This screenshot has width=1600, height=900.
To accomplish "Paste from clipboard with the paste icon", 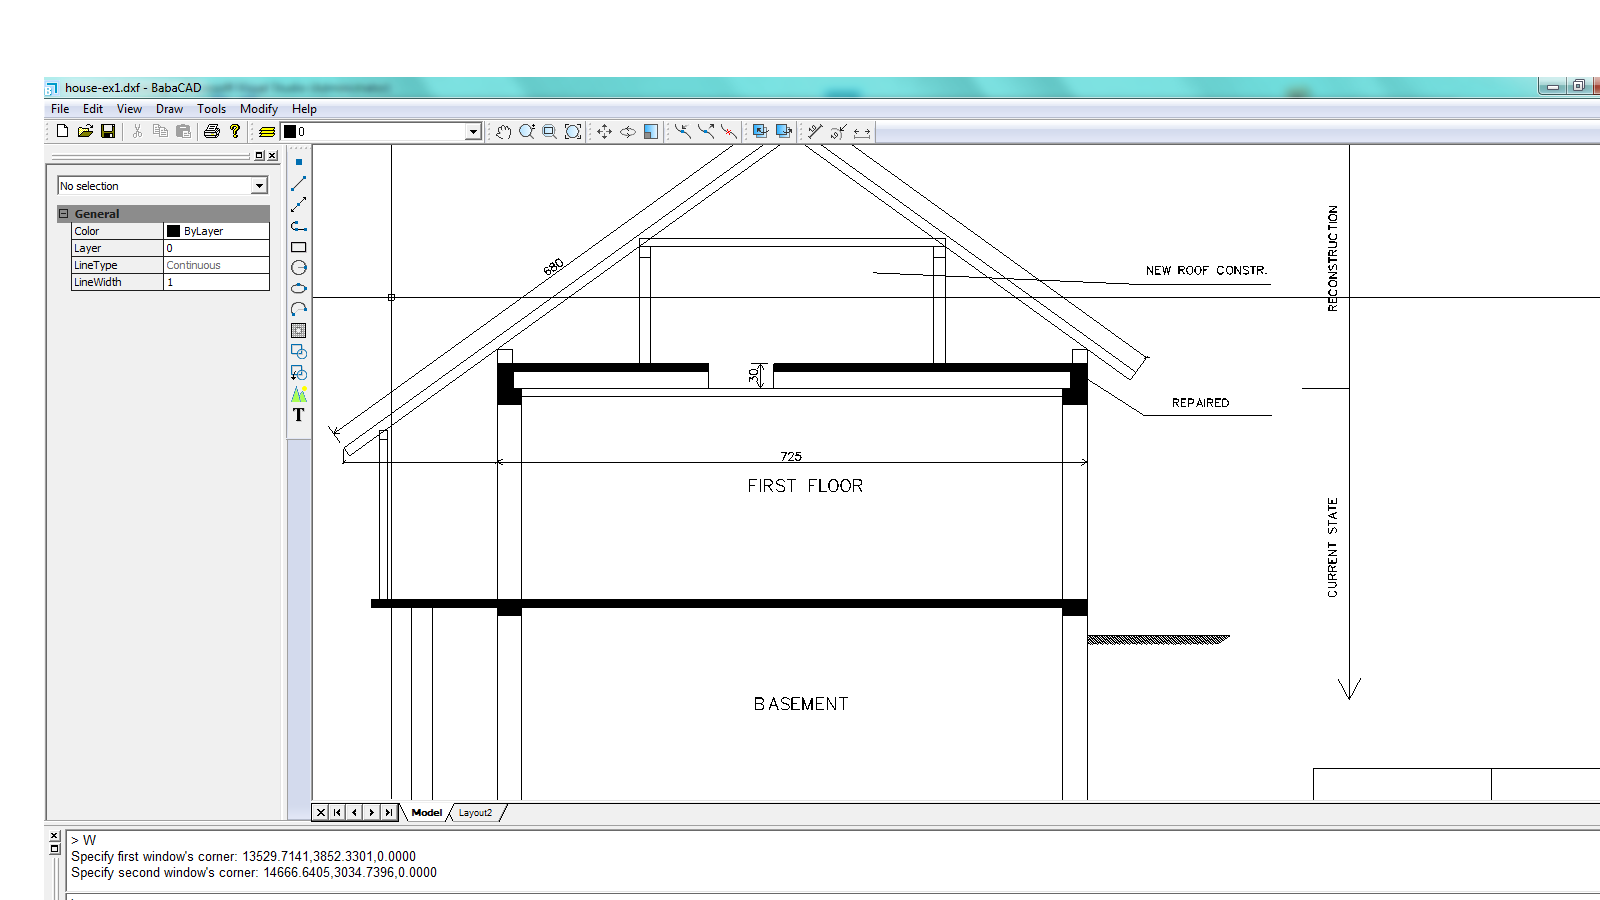I will click(183, 131).
